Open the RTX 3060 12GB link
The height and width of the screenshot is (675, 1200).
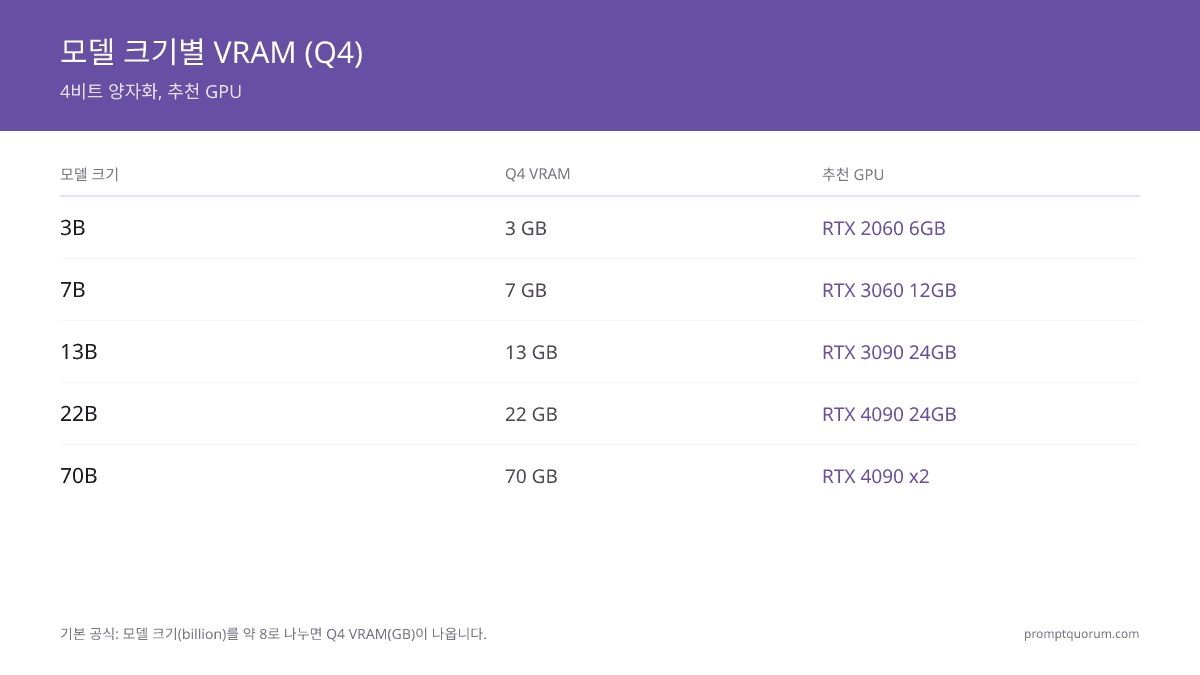click(x=889, y=290)
